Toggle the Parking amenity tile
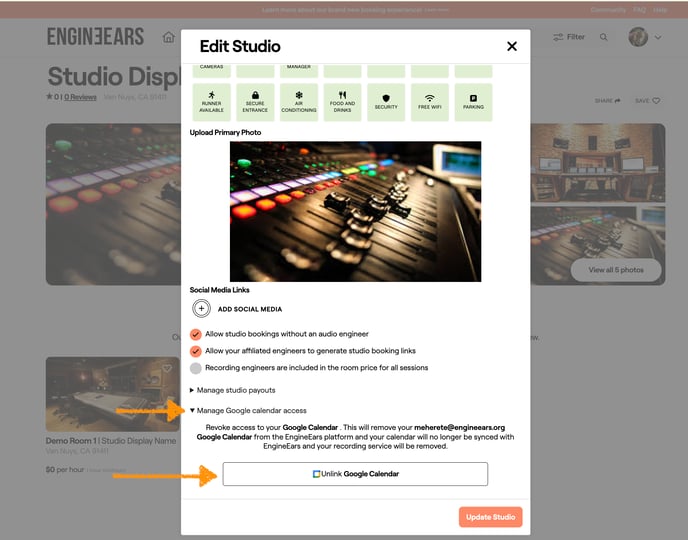688x540 pixels. (x=473, y=102)
